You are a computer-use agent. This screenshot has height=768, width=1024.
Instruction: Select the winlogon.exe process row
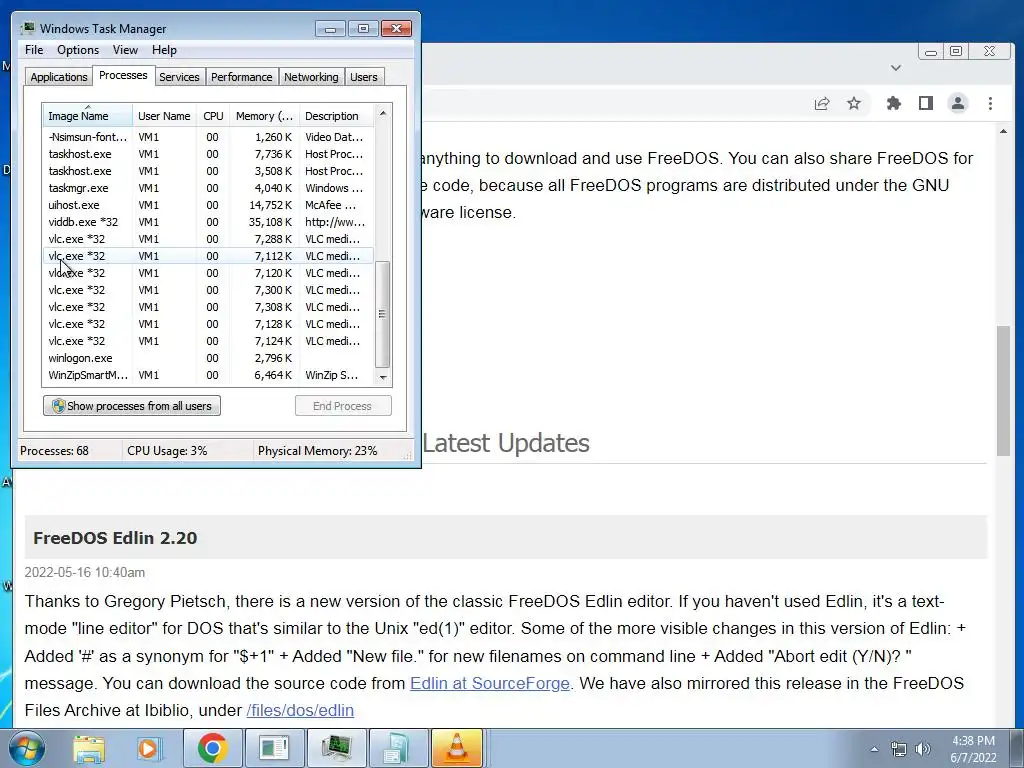209,358
